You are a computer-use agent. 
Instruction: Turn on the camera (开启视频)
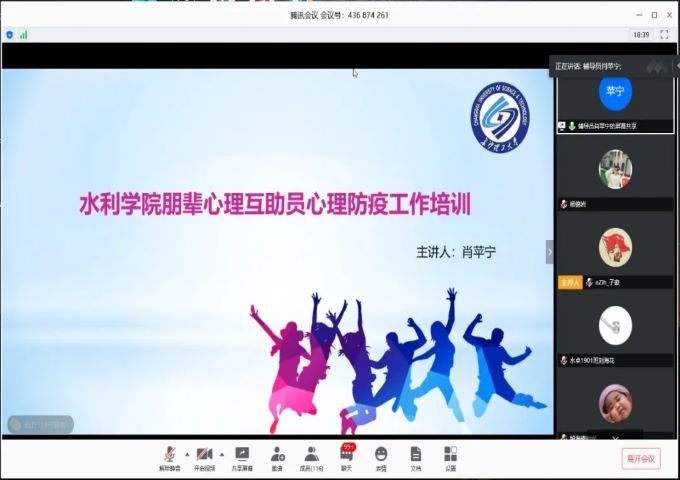click(x=205, y=456)
